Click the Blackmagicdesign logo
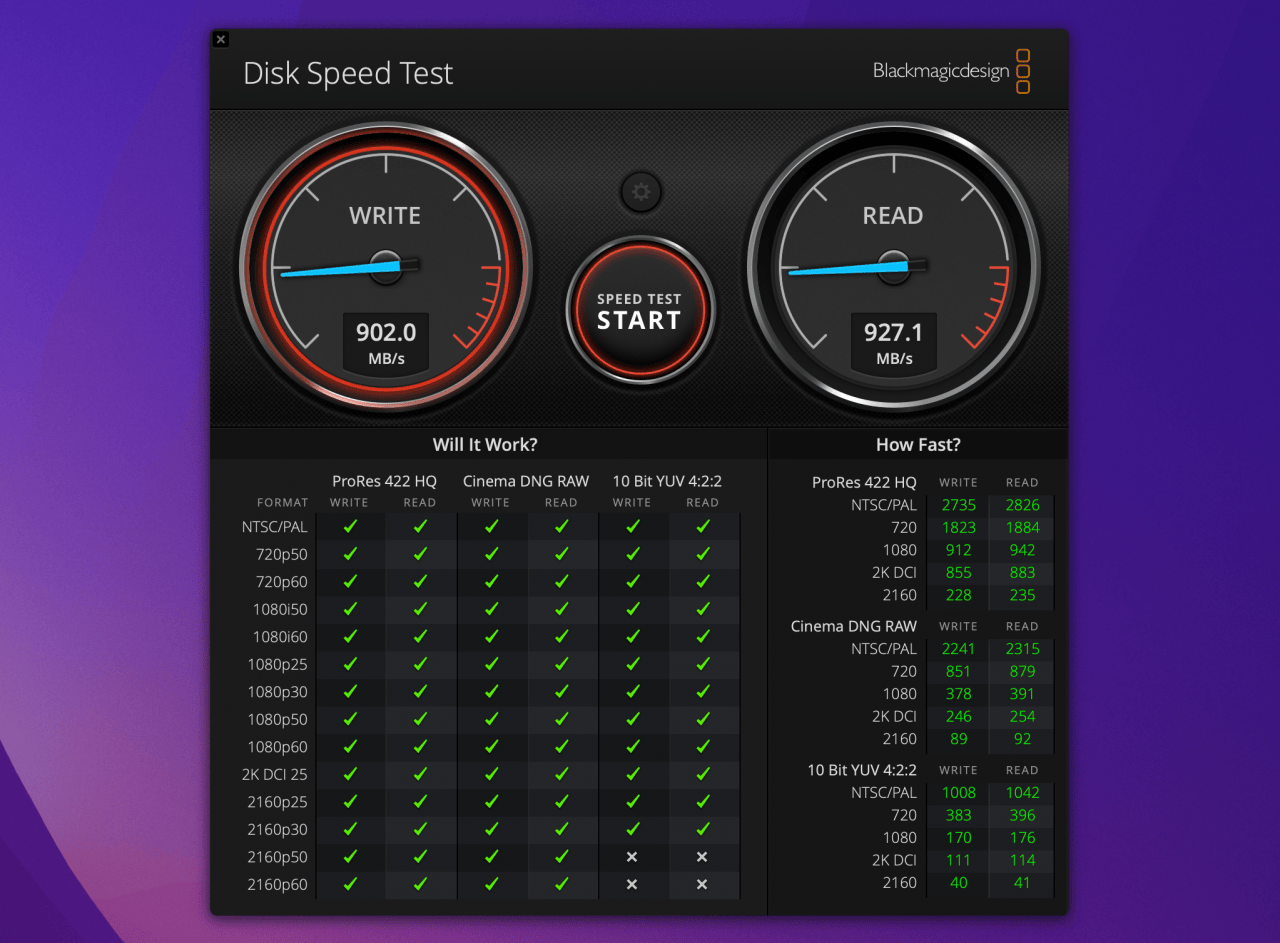 click(951, 71)
